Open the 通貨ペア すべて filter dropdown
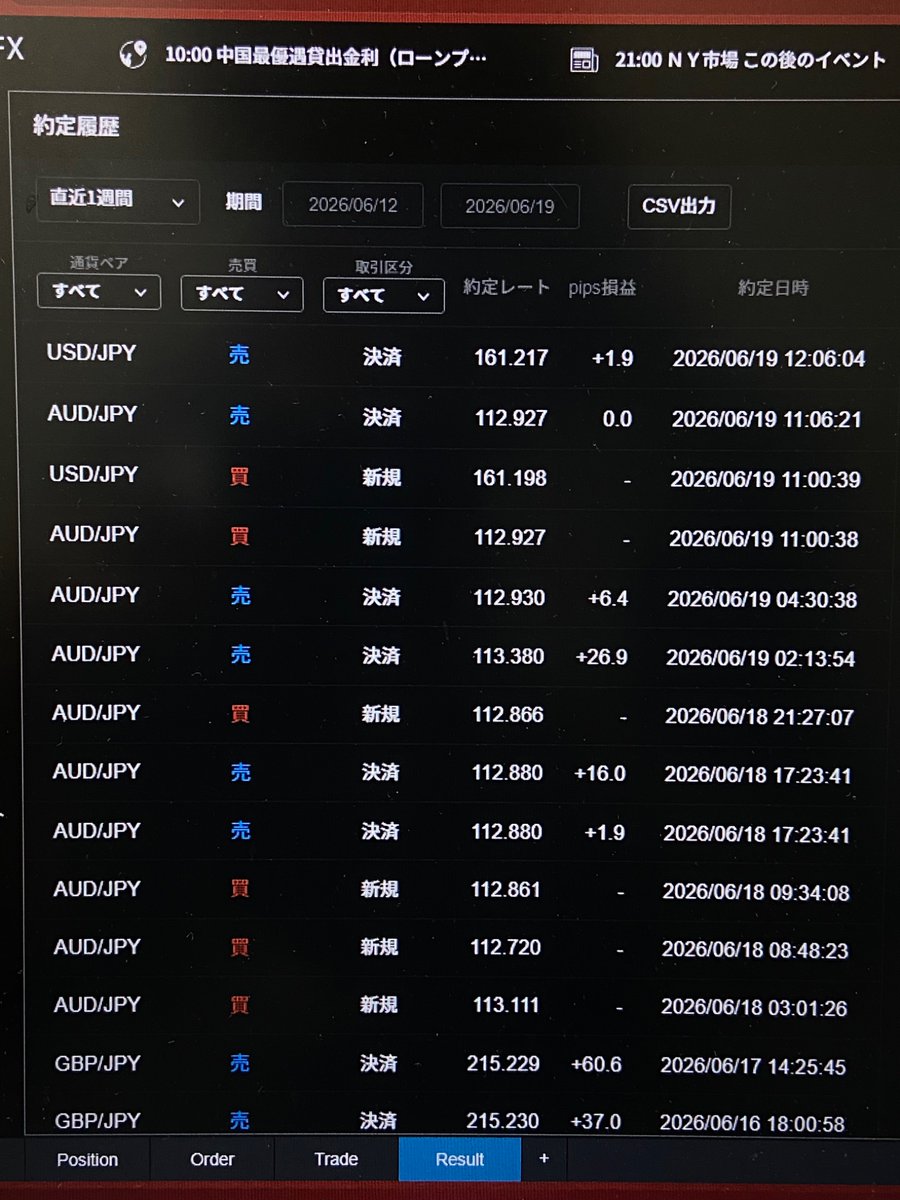 coord(98,293)
